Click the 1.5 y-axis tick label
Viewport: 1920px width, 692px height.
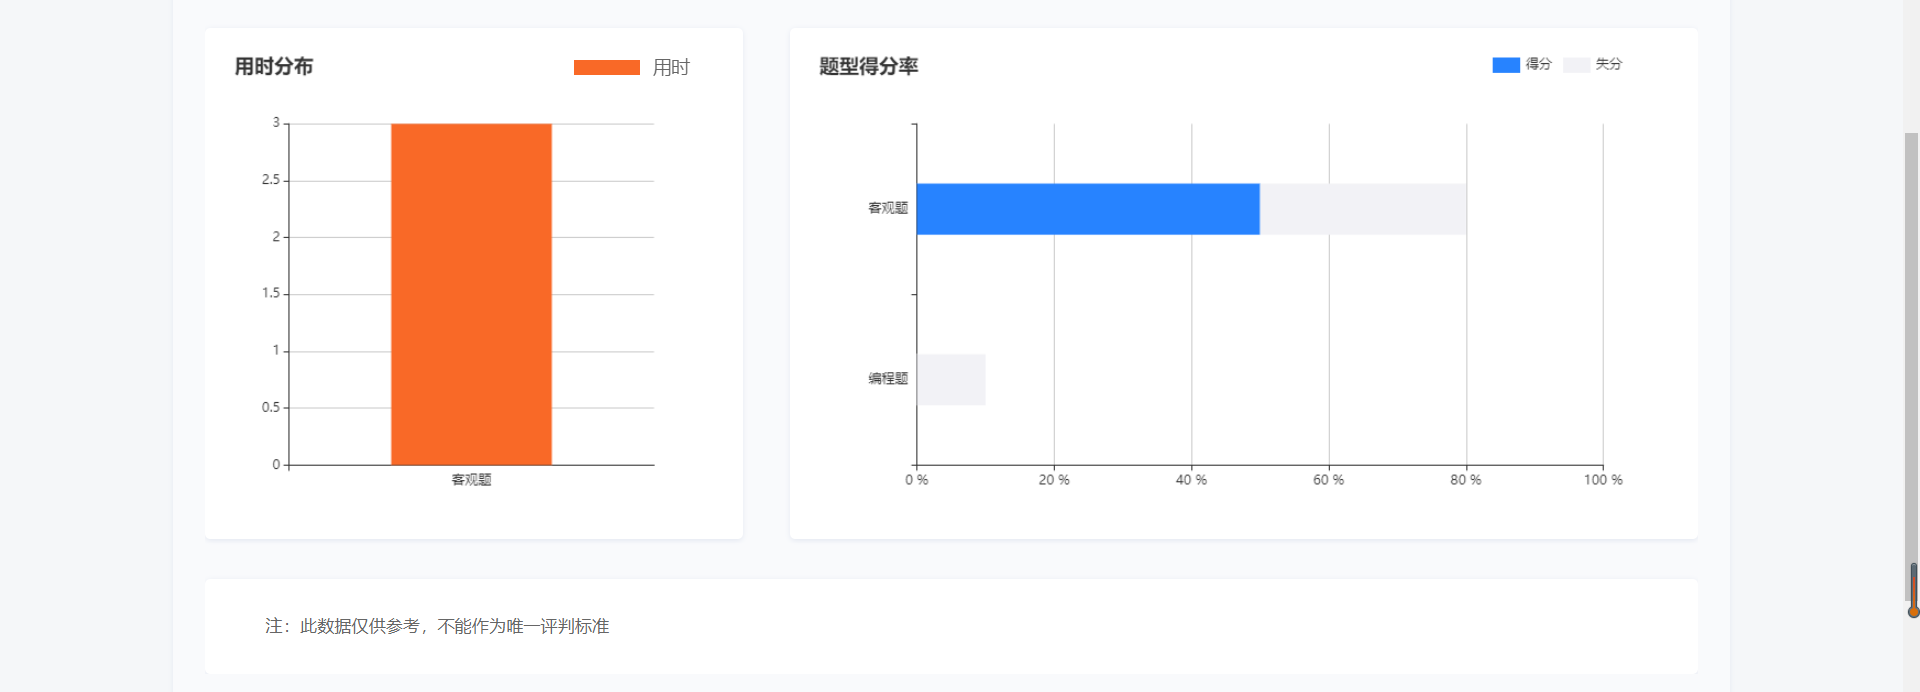coord(271,293)
